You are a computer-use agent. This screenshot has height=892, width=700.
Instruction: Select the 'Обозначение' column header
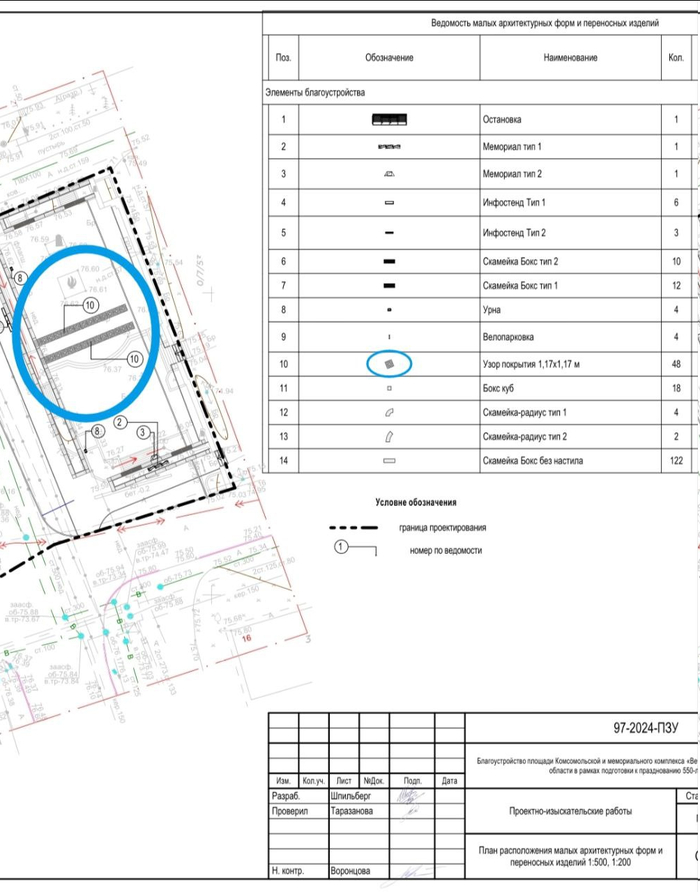tap(389, 58)
